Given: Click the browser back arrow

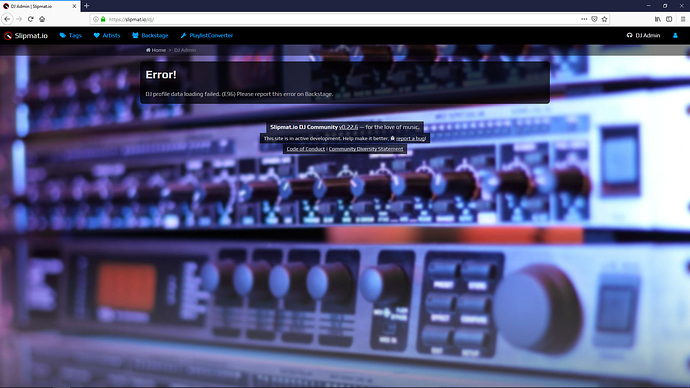Looking at the screenshot, I should click(x=7, y=19).
